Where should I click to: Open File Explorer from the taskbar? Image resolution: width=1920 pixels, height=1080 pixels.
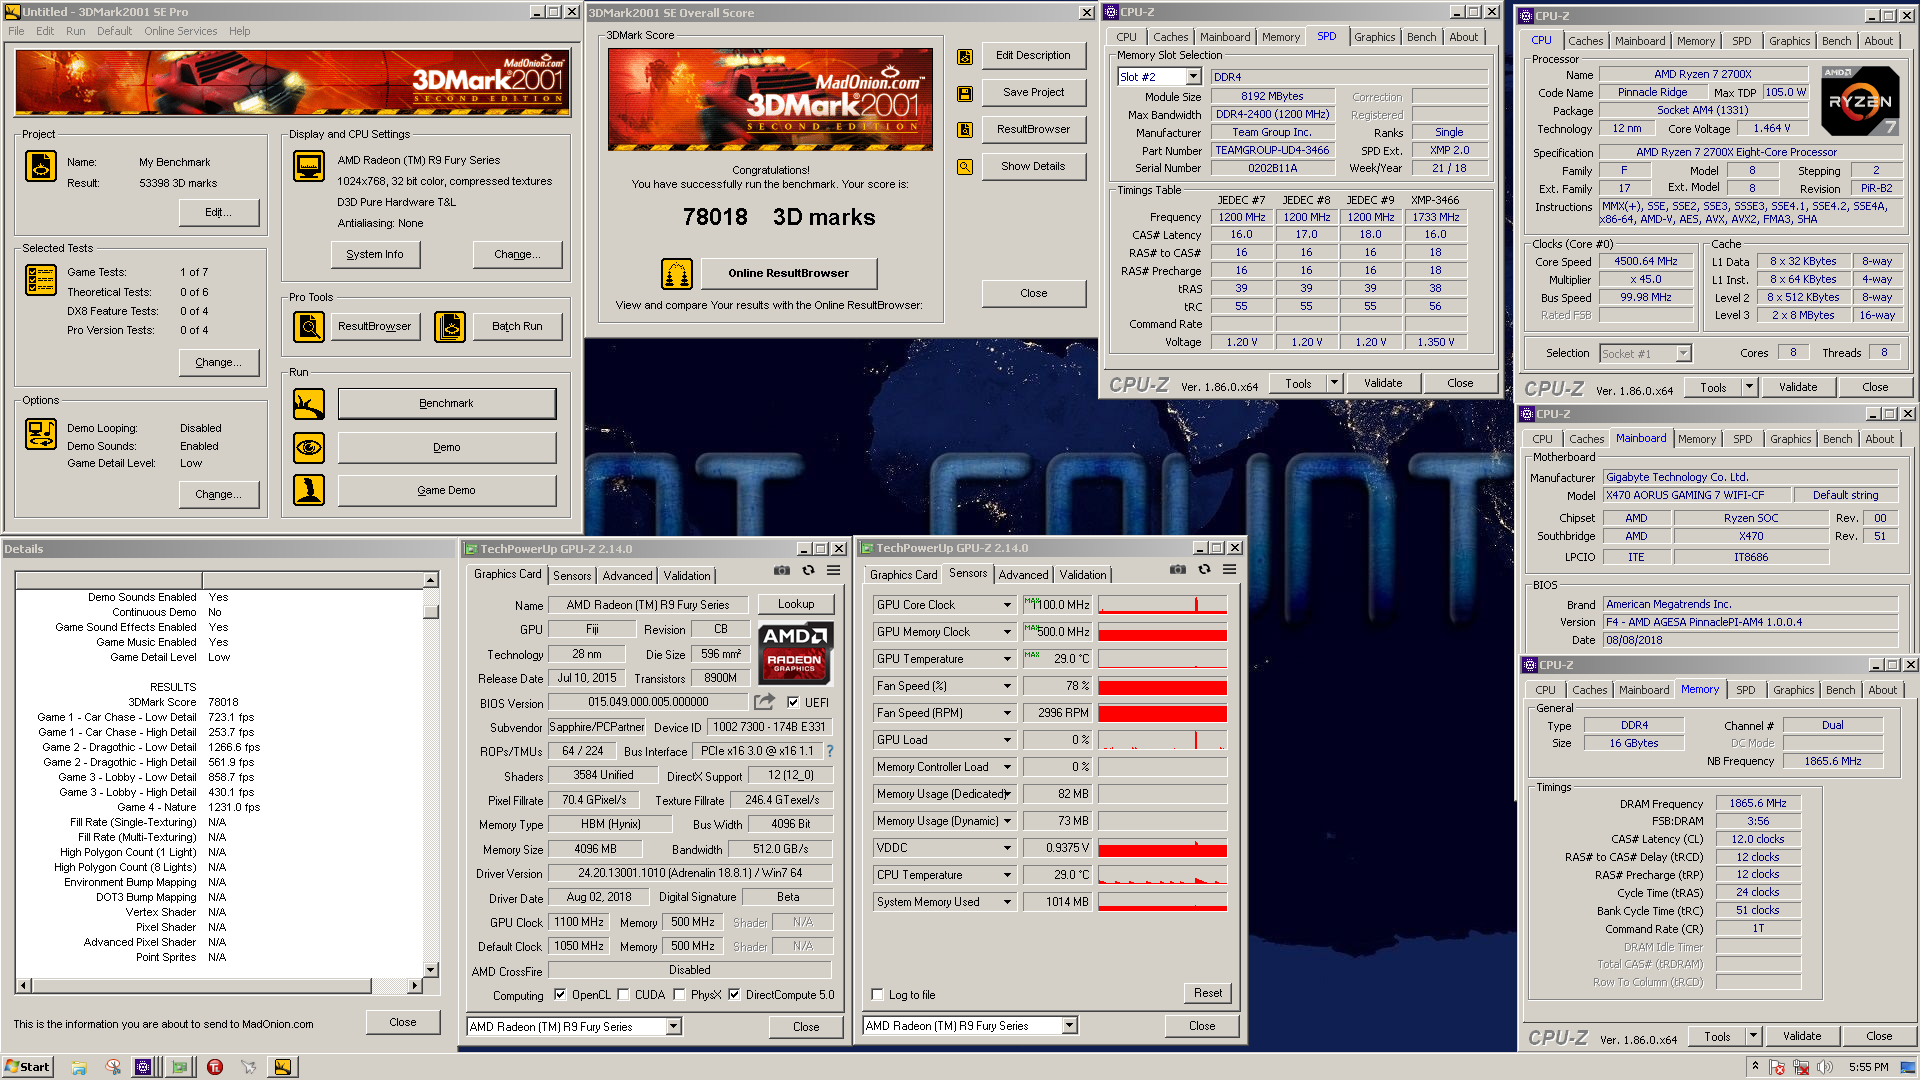[79, 1067]
